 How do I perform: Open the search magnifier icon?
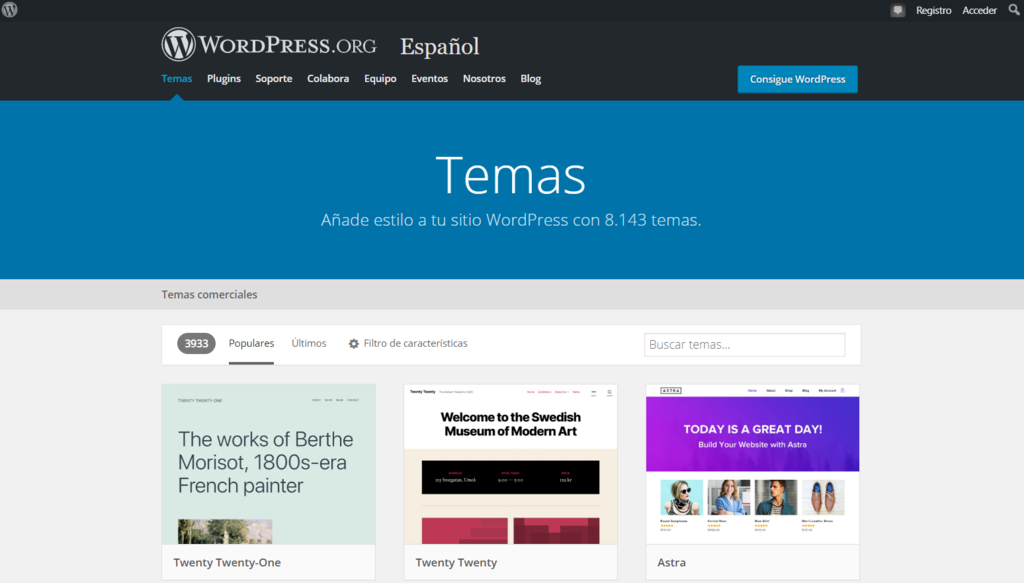1013,10
